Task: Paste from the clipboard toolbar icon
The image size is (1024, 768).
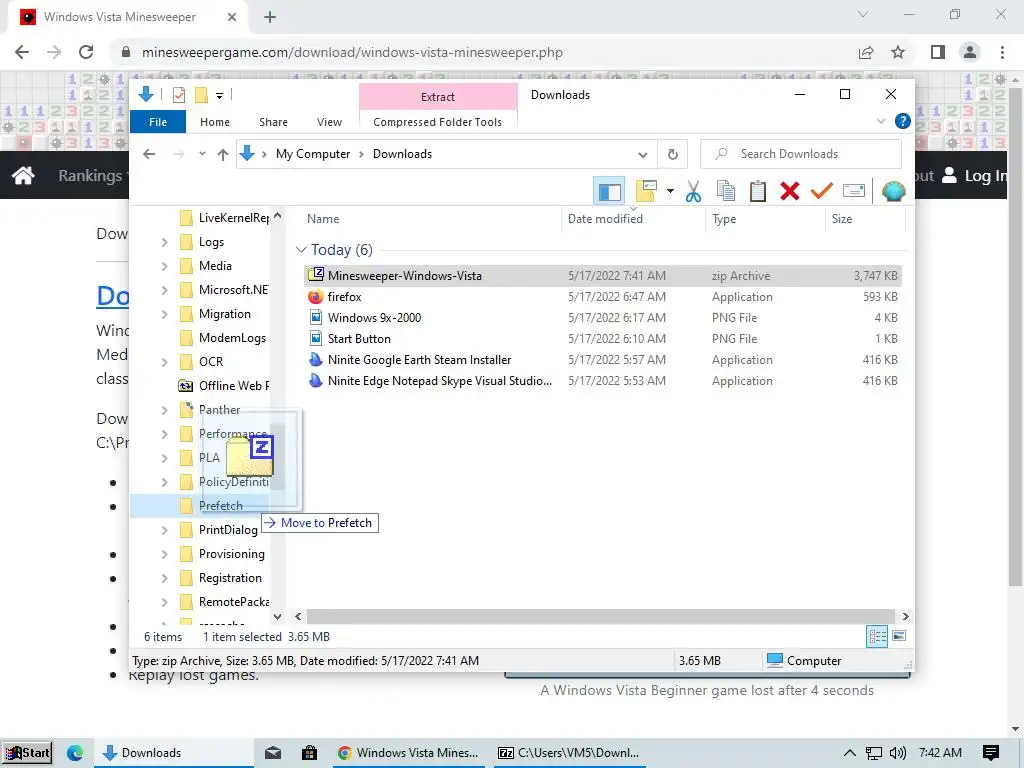Action: pos(758,191)
